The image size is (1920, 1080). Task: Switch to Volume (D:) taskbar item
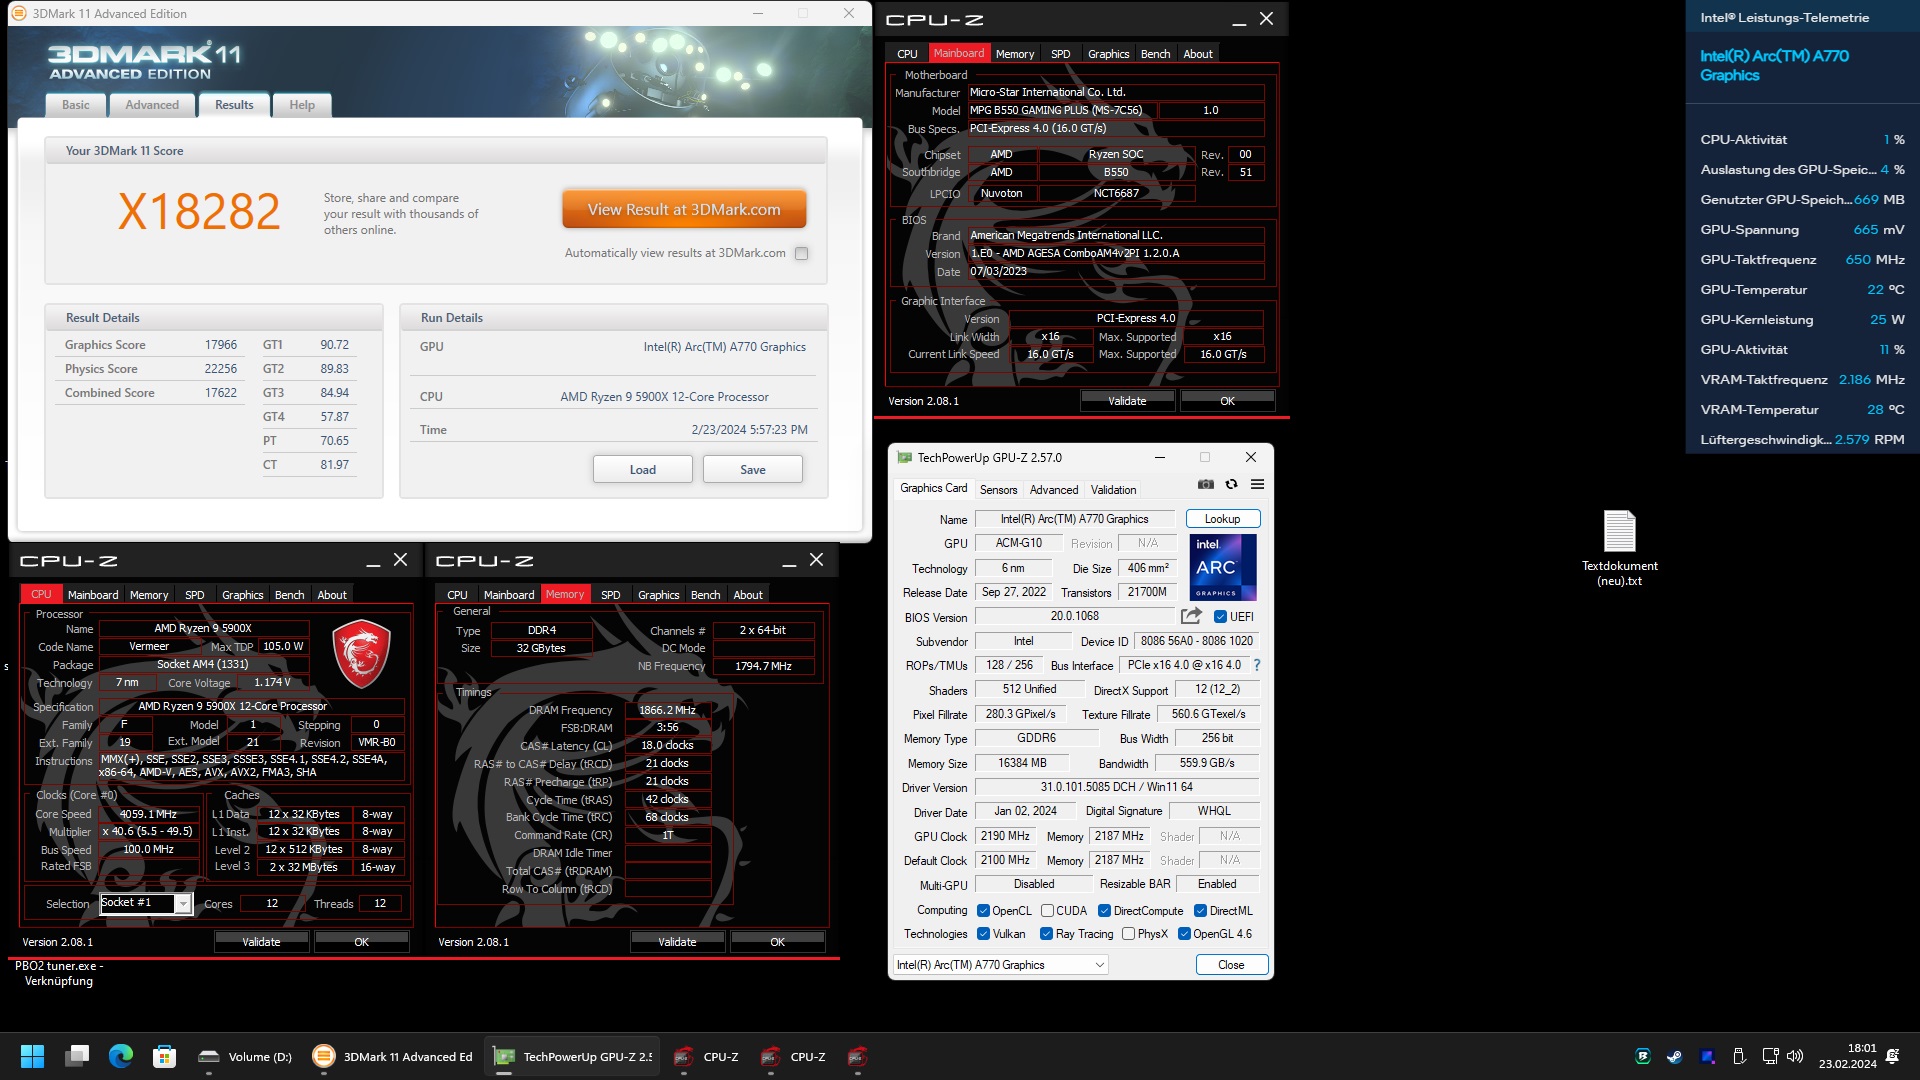(244, 1056)
